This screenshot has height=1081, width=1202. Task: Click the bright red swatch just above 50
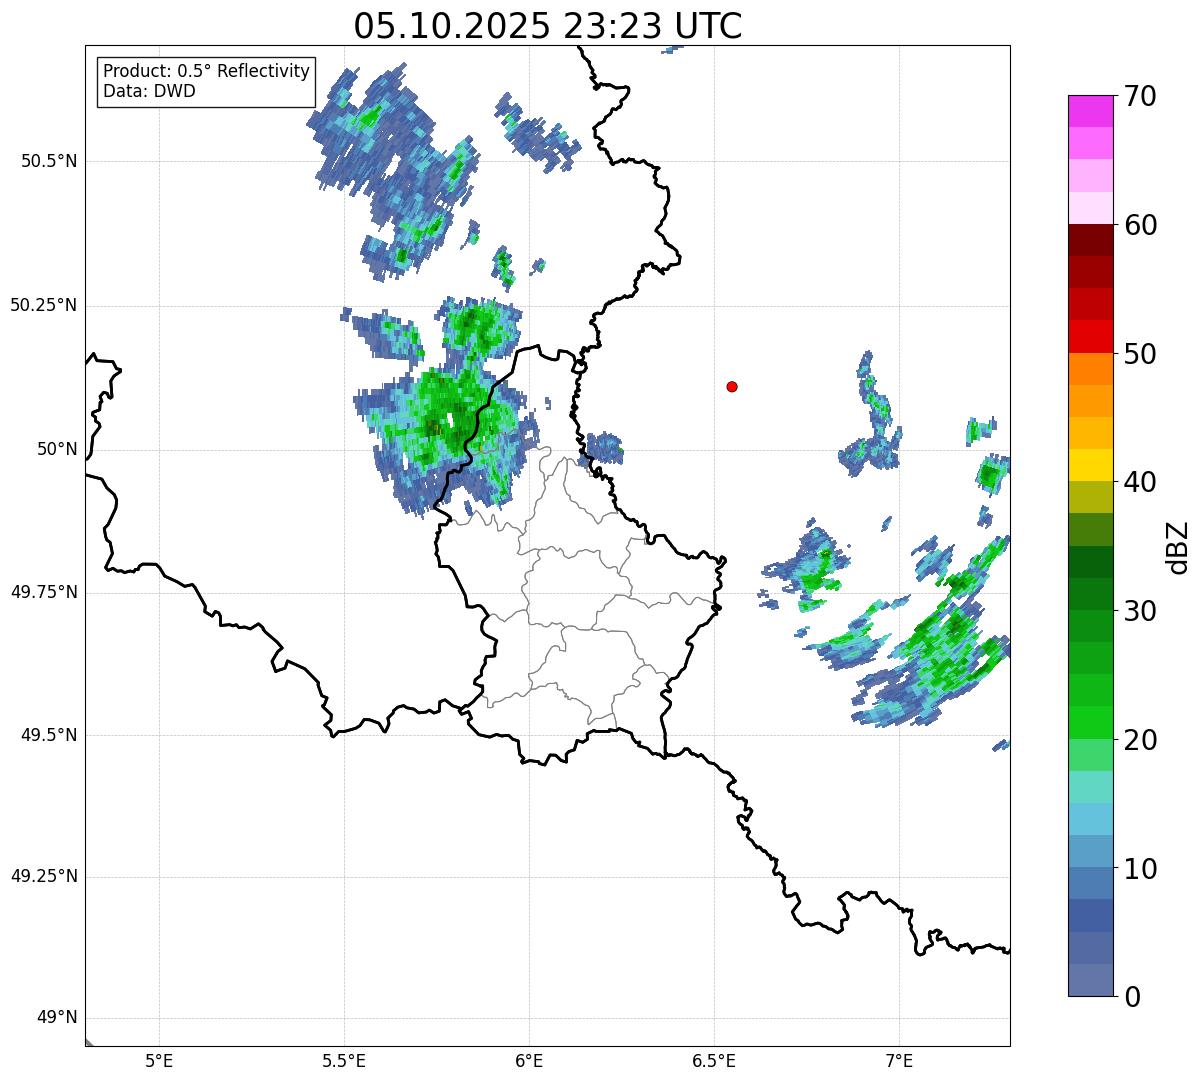[1091, 336]
